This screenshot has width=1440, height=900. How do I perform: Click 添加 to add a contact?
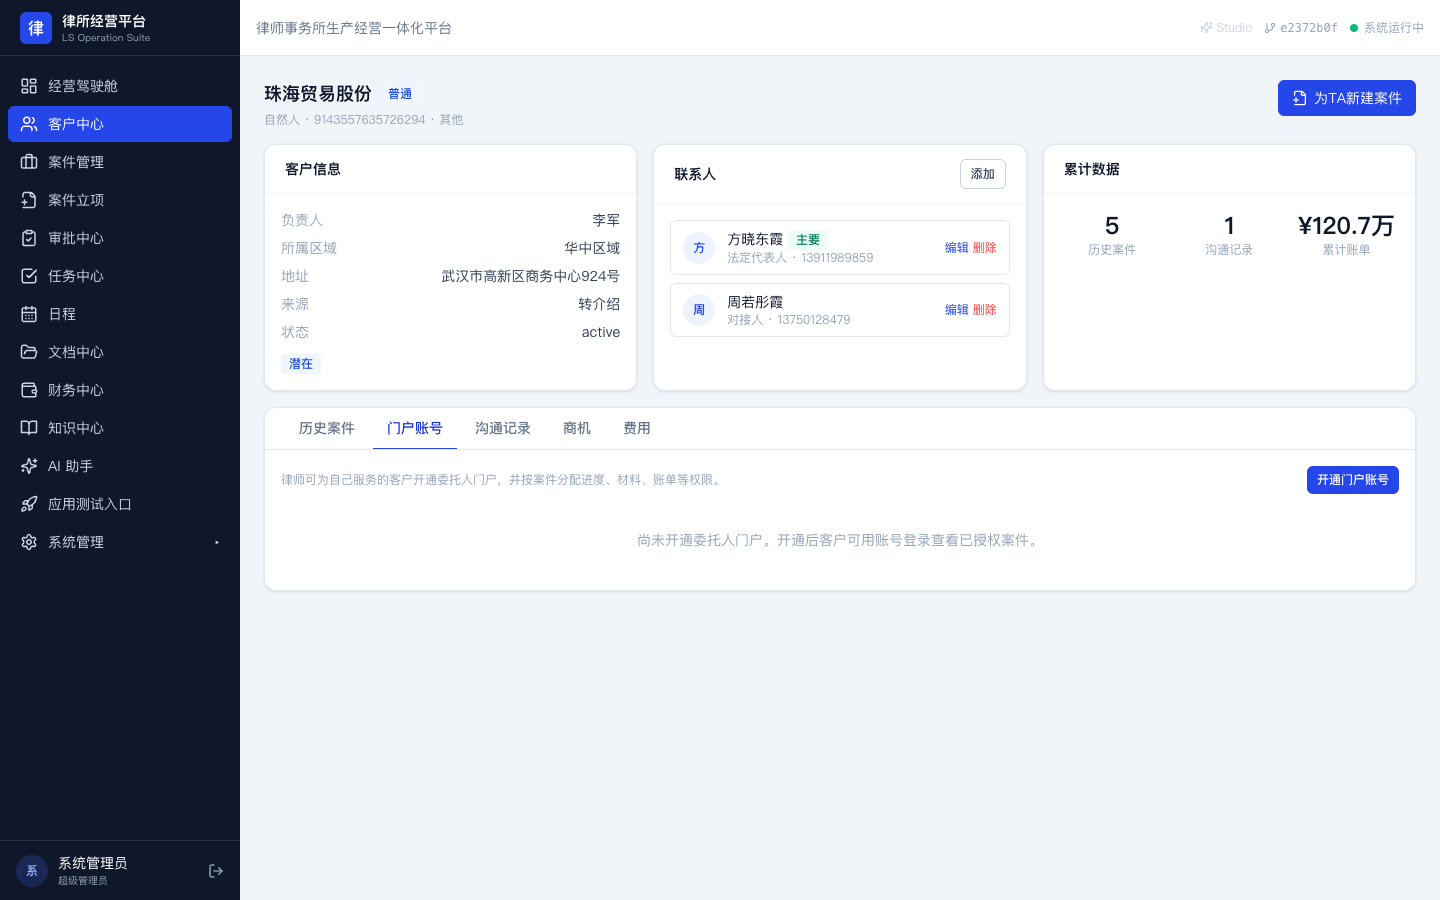(x=983, y=174)
